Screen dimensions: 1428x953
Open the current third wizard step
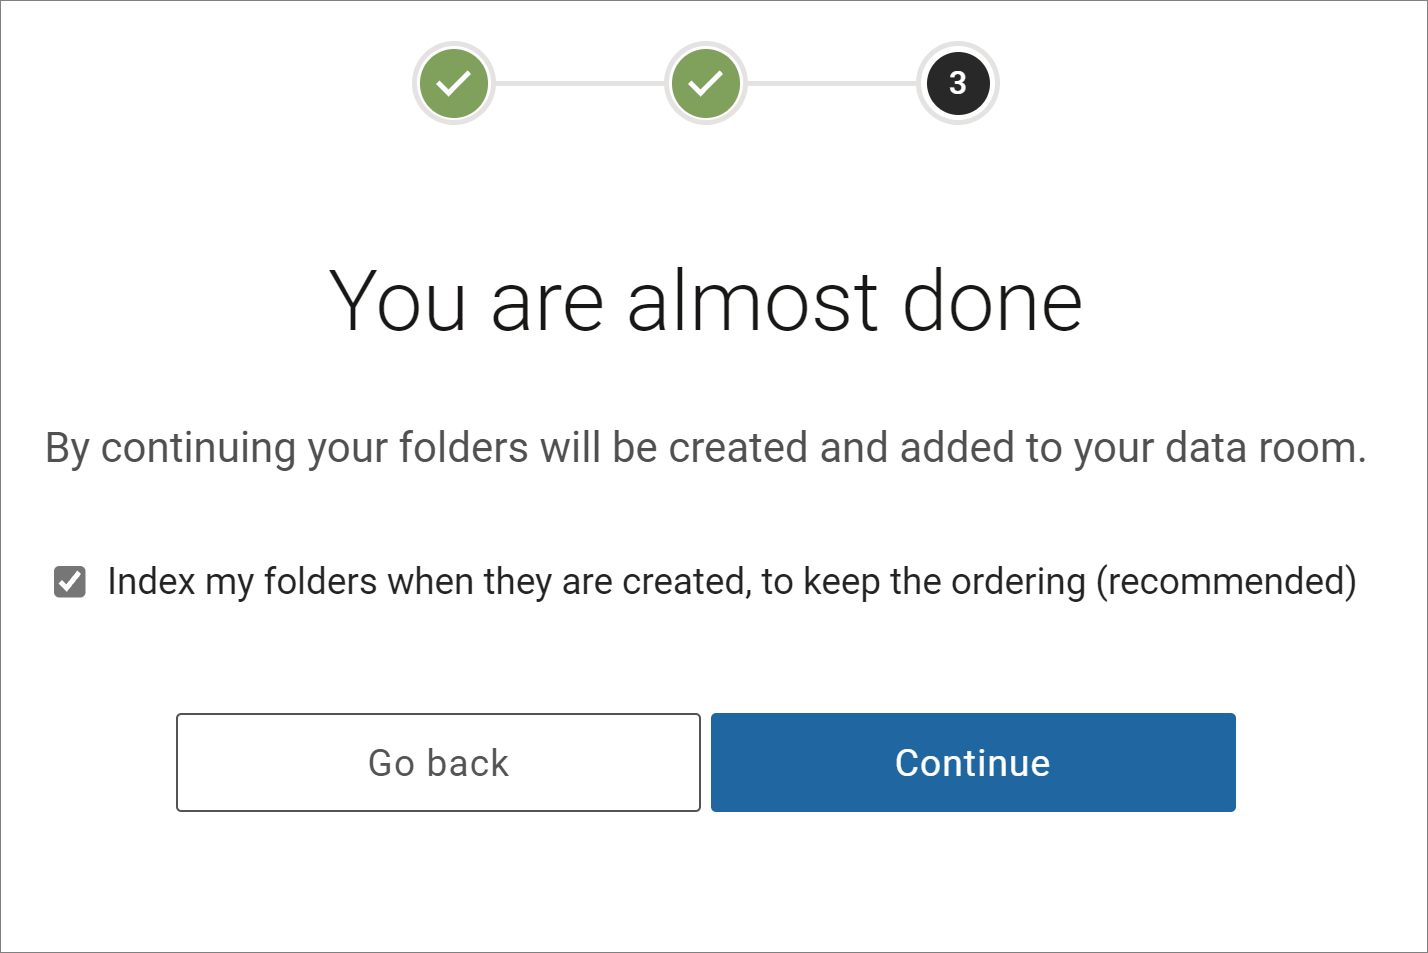tap(958, 83)
